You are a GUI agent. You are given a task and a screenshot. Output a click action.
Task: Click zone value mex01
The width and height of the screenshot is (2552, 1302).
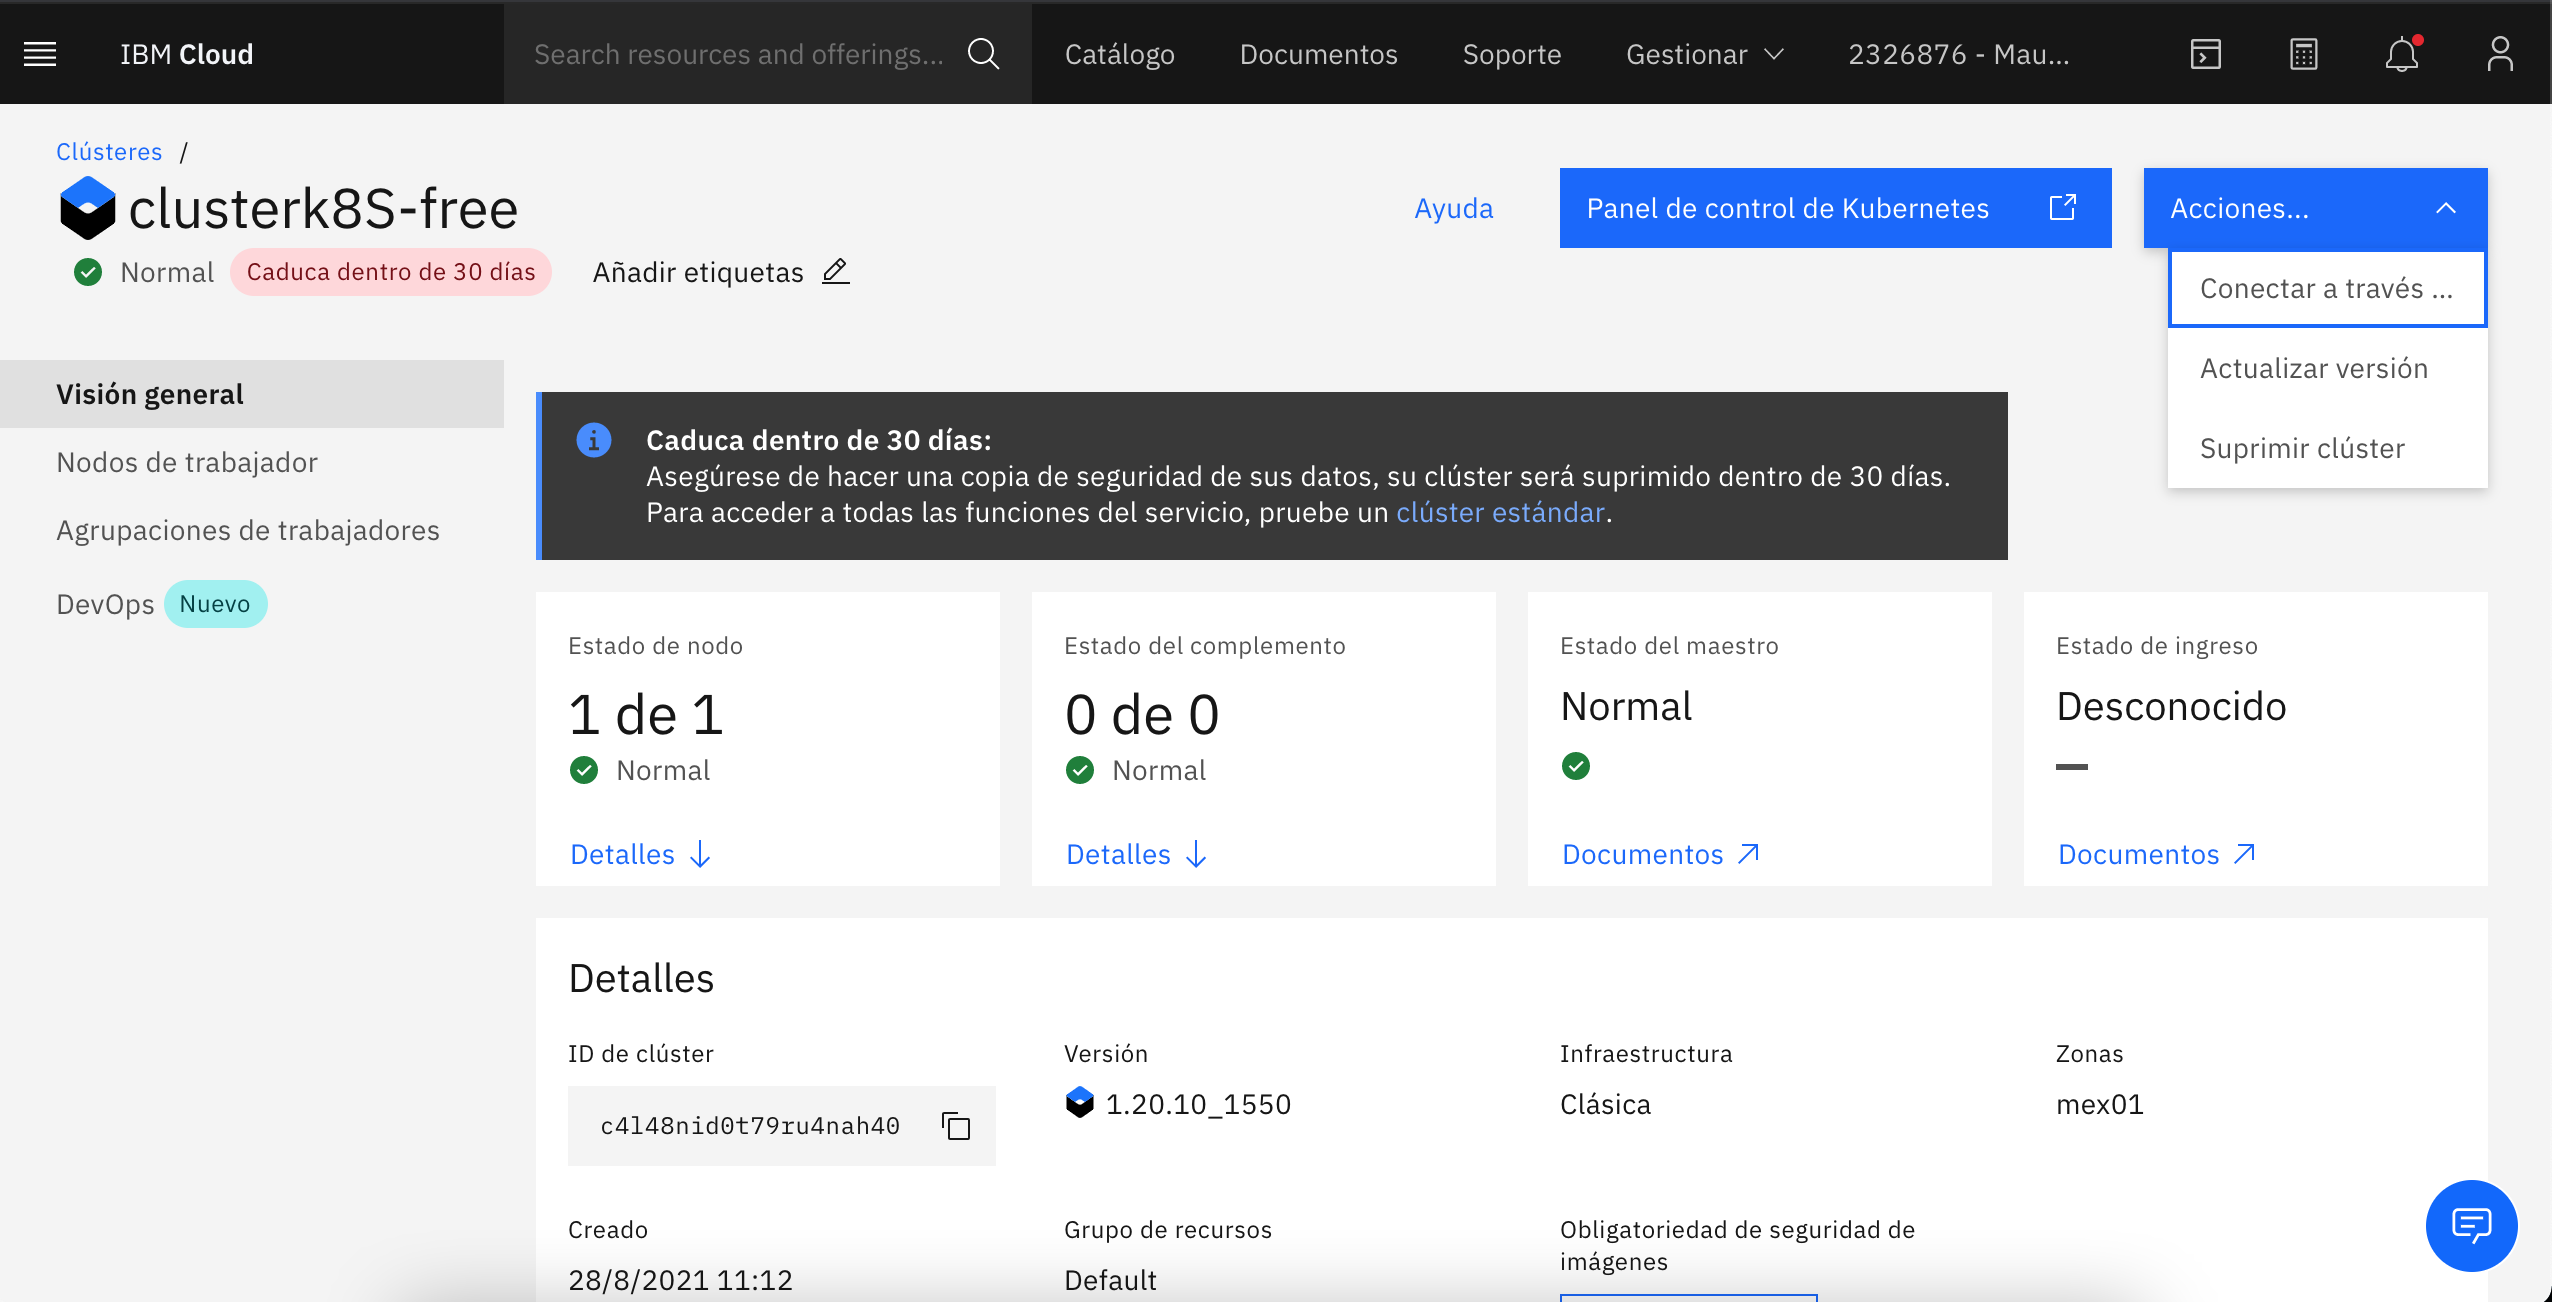click(x=2100, y=1104)
